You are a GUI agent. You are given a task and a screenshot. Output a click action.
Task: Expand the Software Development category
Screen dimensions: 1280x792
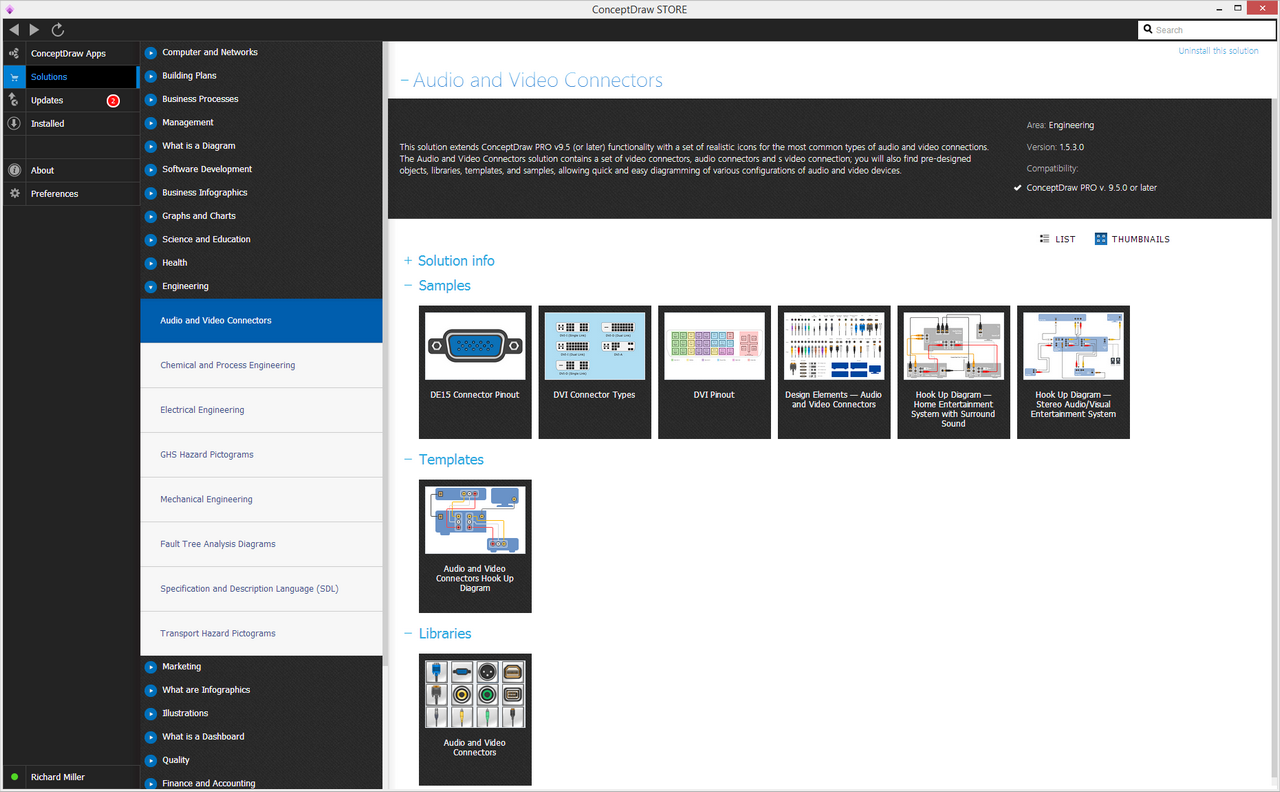(151, 169)
